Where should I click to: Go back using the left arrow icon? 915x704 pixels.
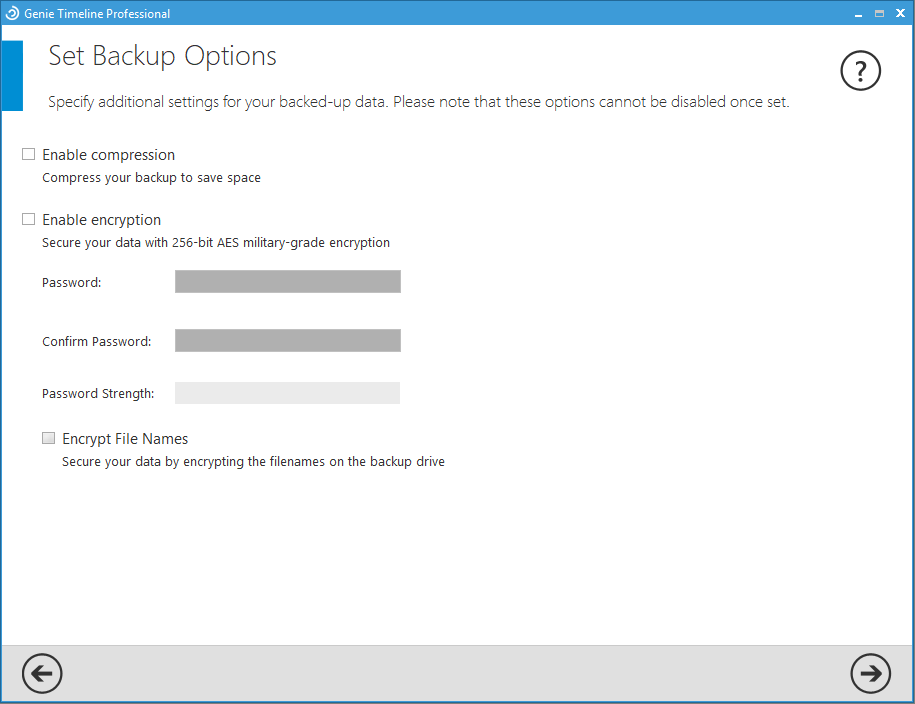coord(42,674)
